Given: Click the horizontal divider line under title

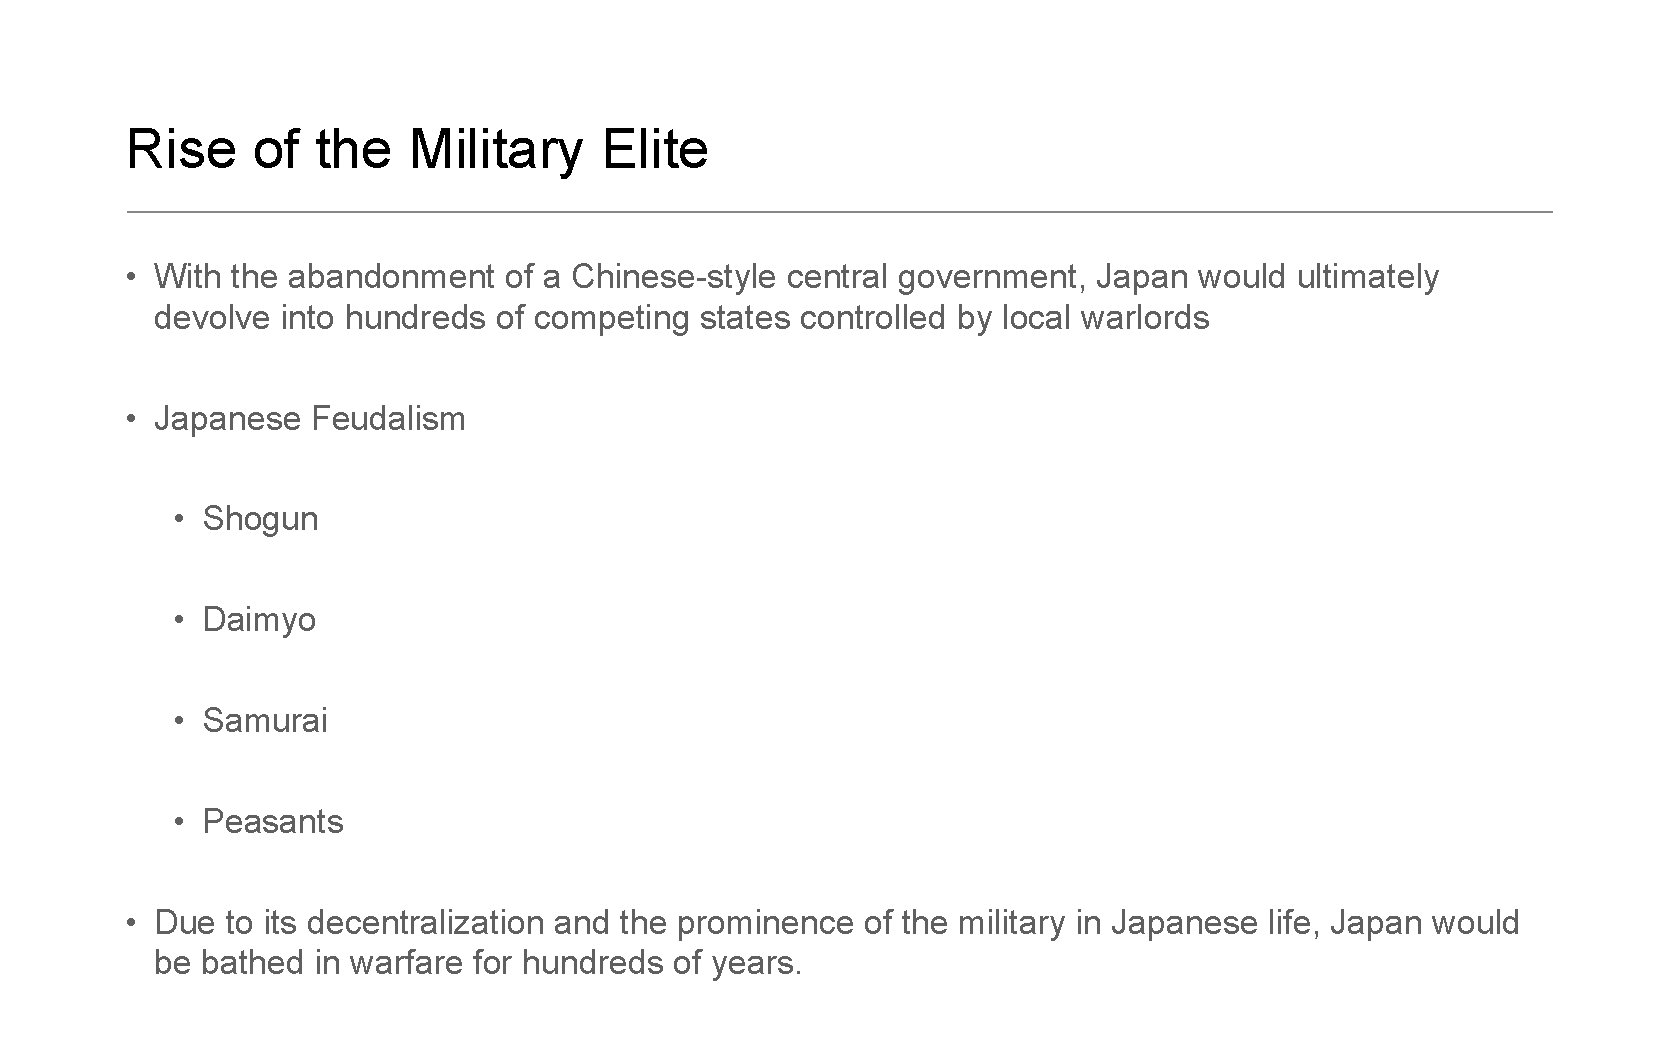Looking at the screenshot, I should pos(840,212).
